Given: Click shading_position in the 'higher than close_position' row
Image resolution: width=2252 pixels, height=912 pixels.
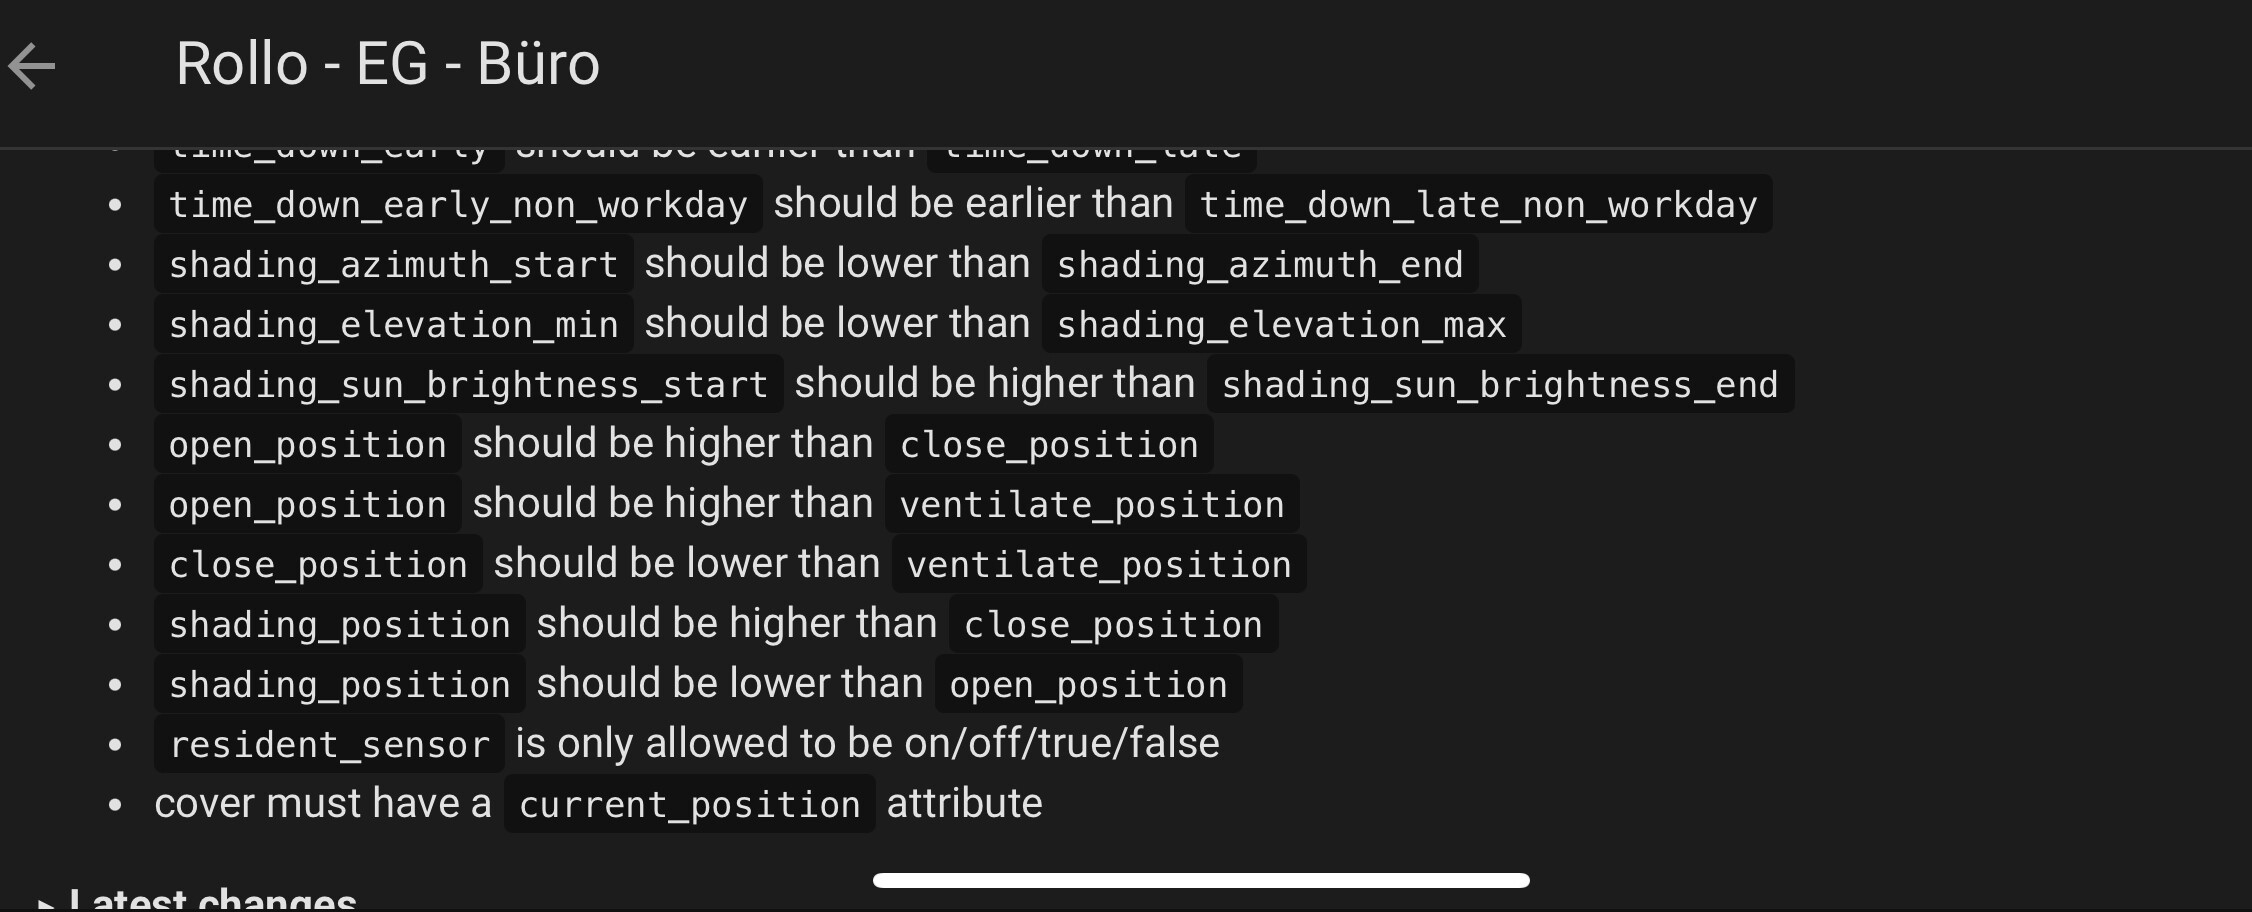Looking at the screenshot, I should pos(339,625).
